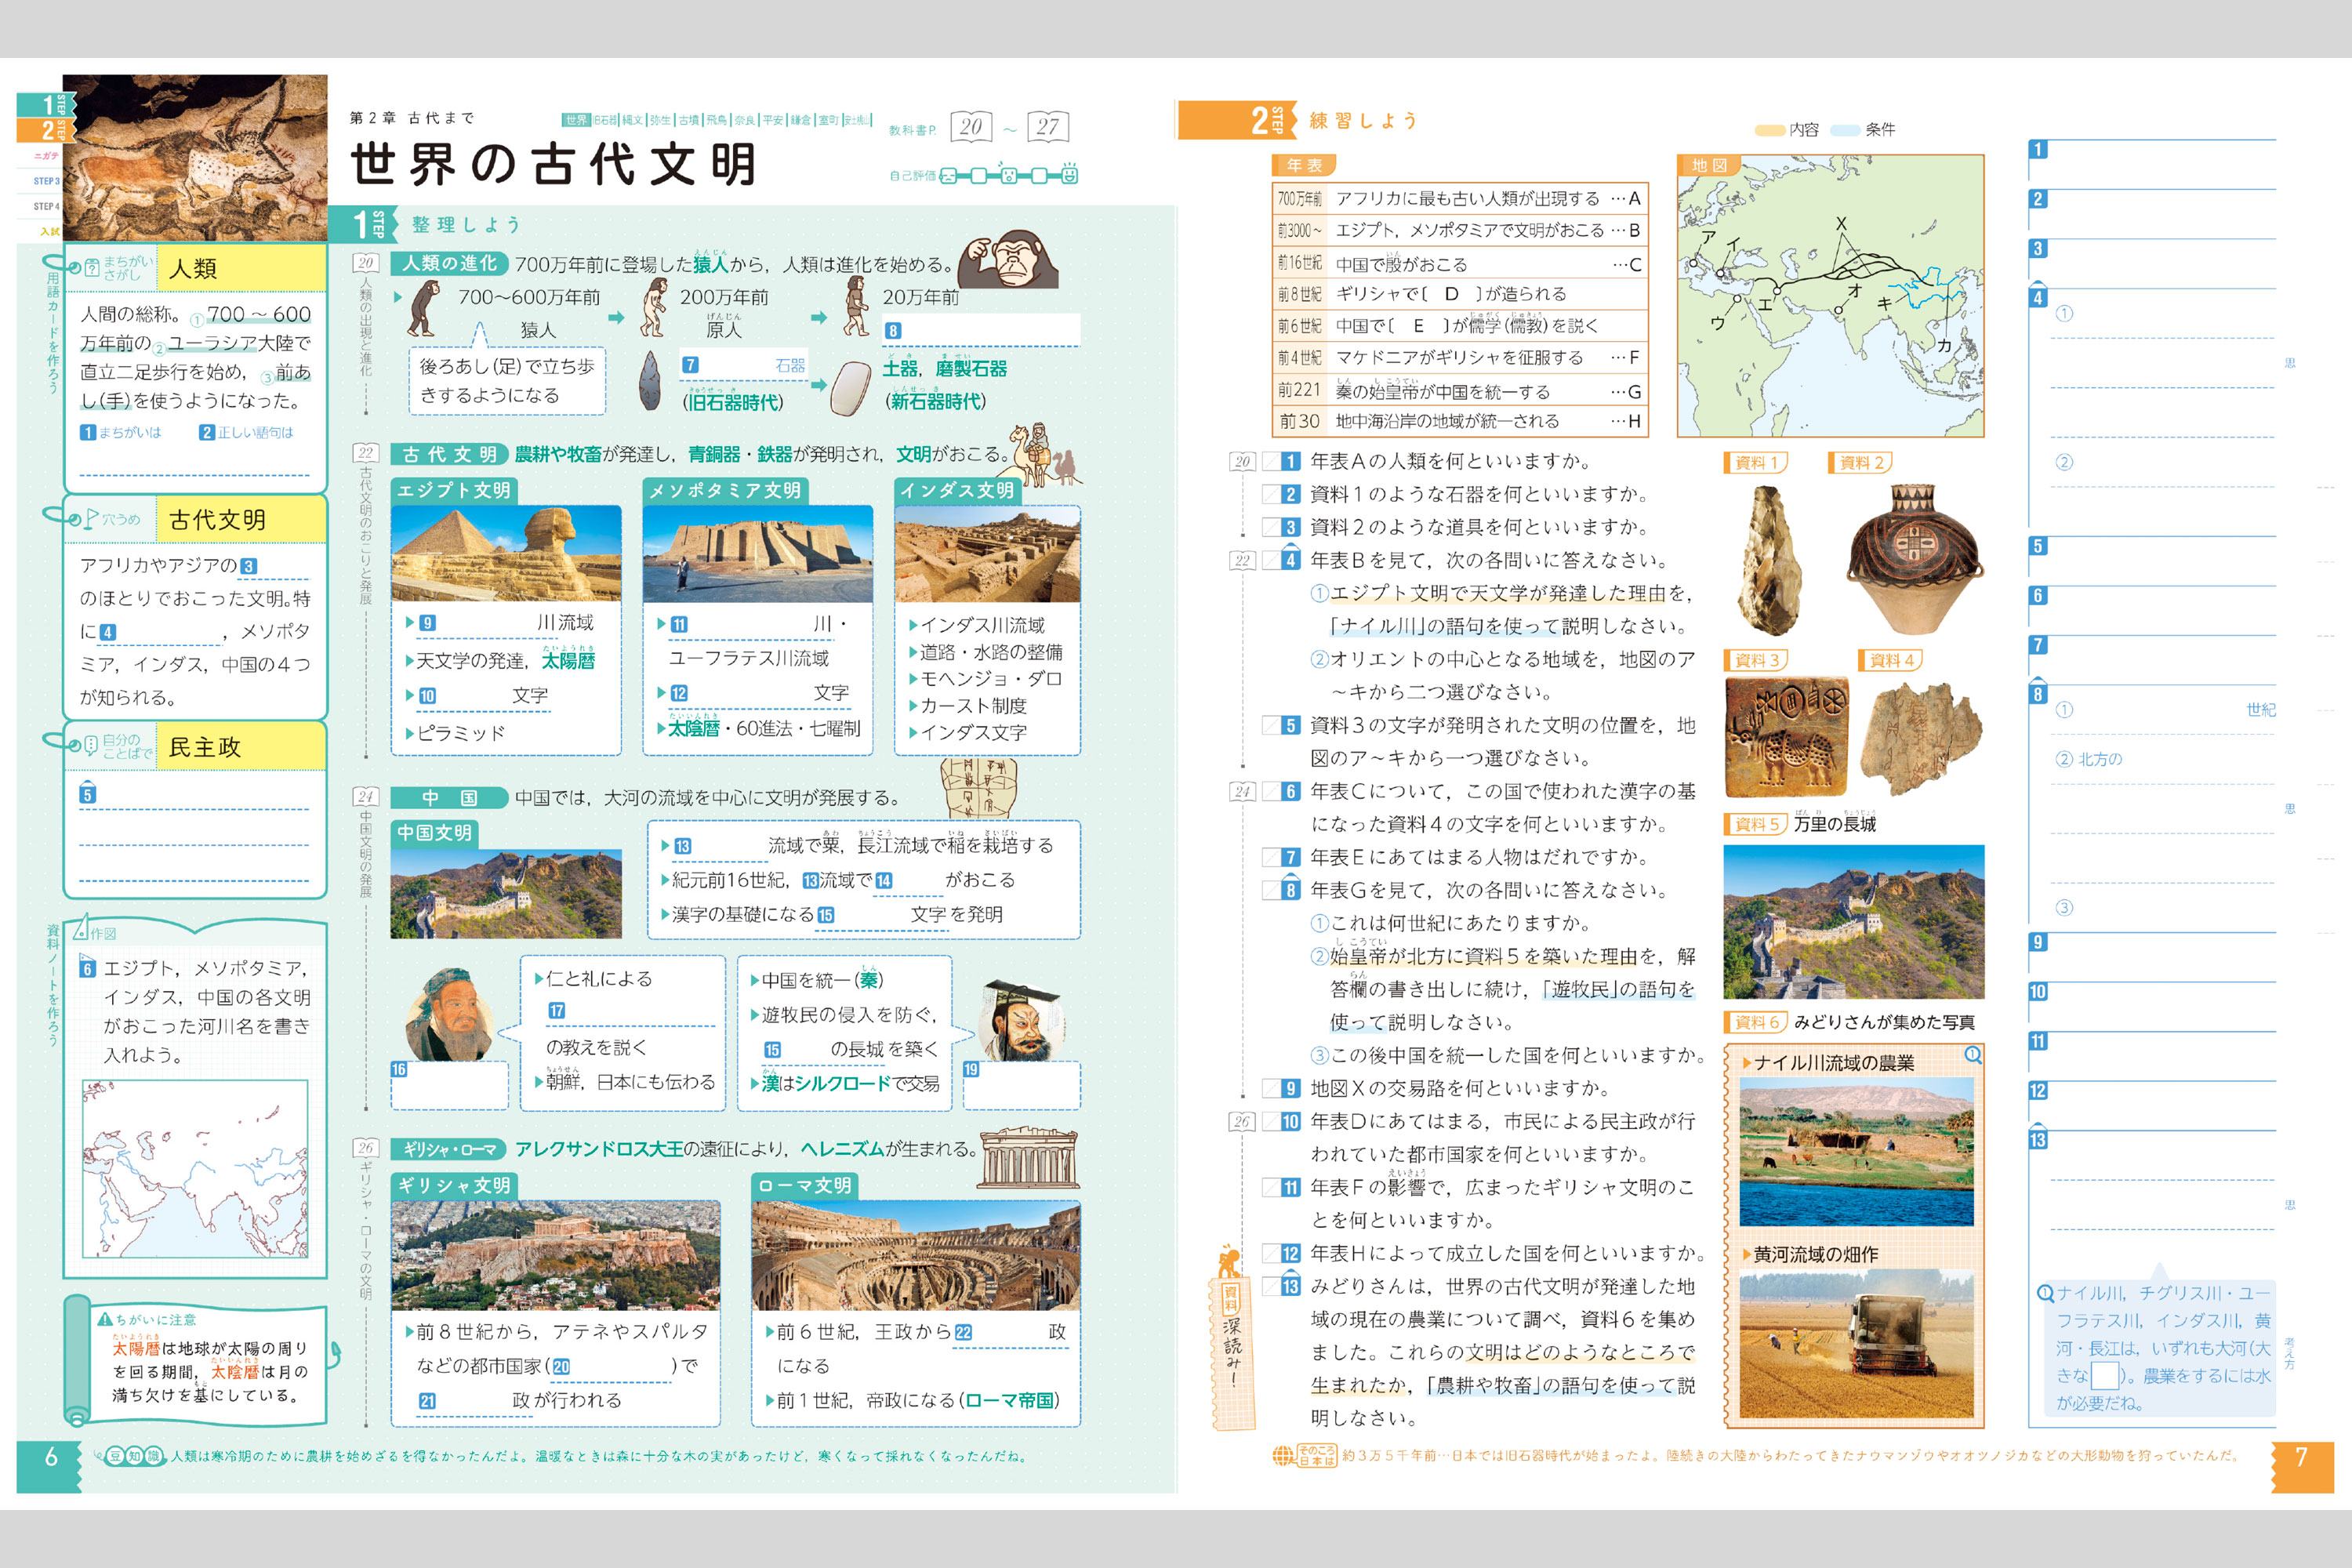The width and height of the screenshot is (2352, 1568).
Task: Click arrow before 中国を統一(秦) bullet
Action: tap(754, 980)
